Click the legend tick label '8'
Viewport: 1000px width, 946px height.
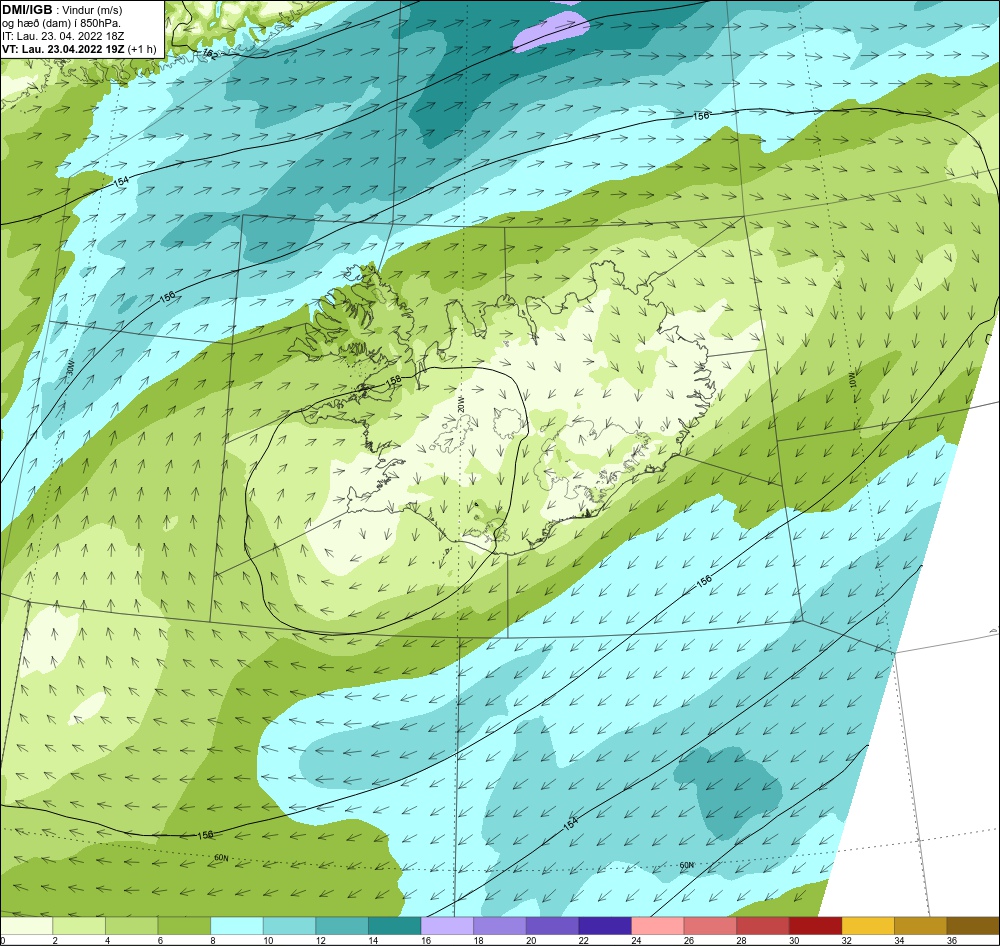[x=213, y=940]
